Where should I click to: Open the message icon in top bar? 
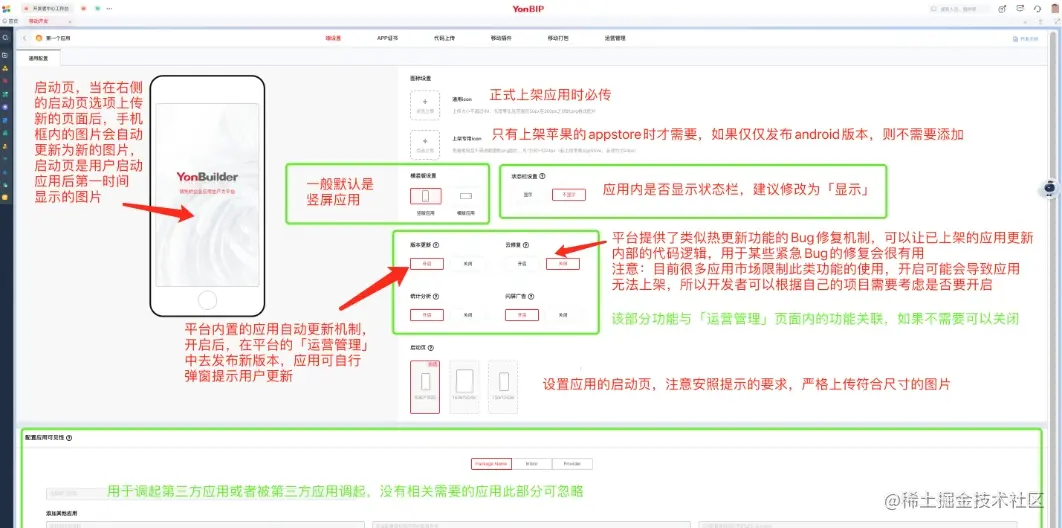pos(1020,9)
